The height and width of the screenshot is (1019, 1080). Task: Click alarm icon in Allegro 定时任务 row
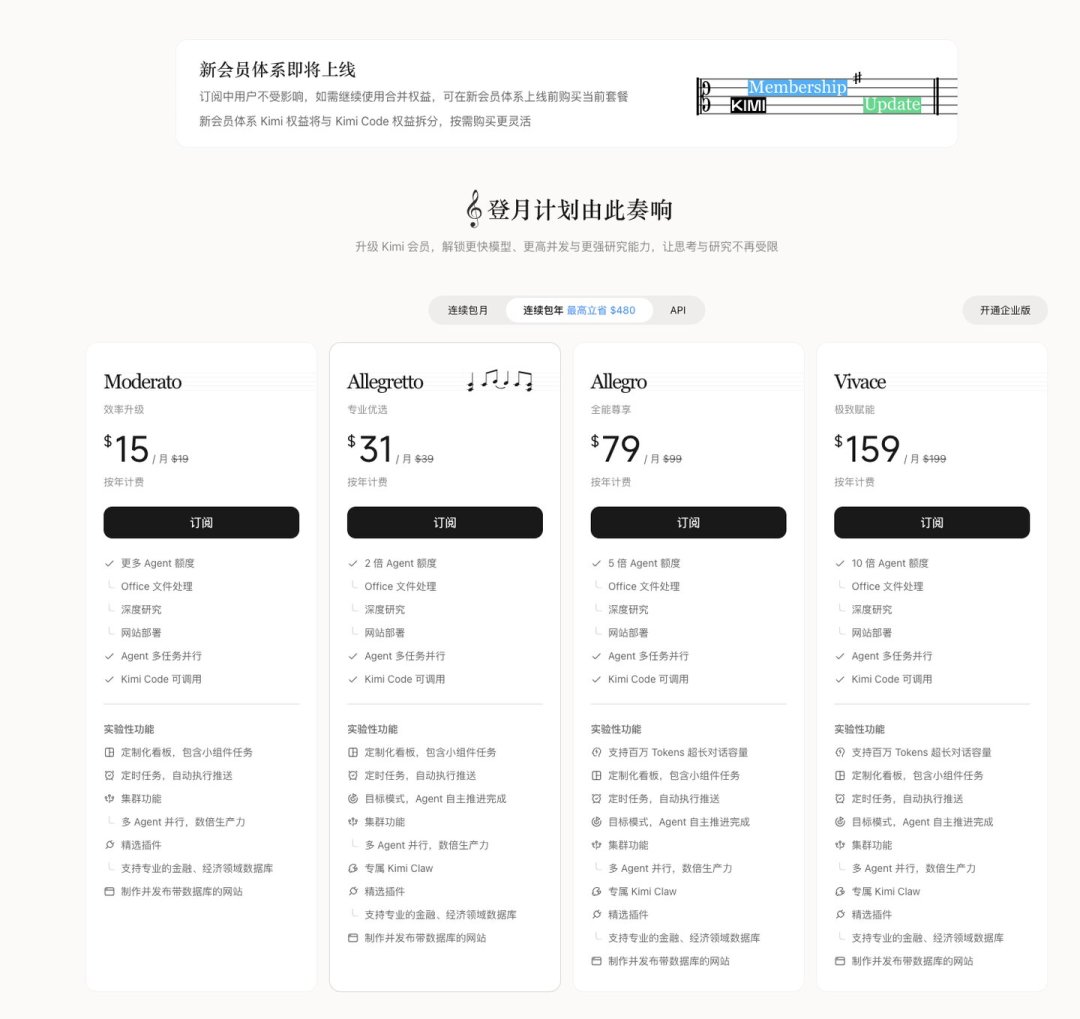[x=596, y=799]
